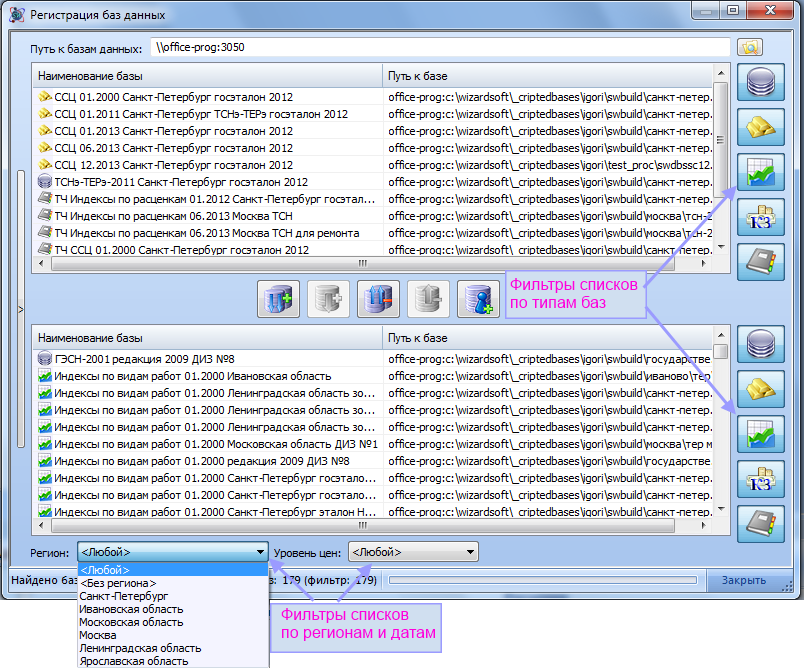The height and width of the screenshot is (668, 804).
Task: Click the Закрыть button
Action: (743, 580)
